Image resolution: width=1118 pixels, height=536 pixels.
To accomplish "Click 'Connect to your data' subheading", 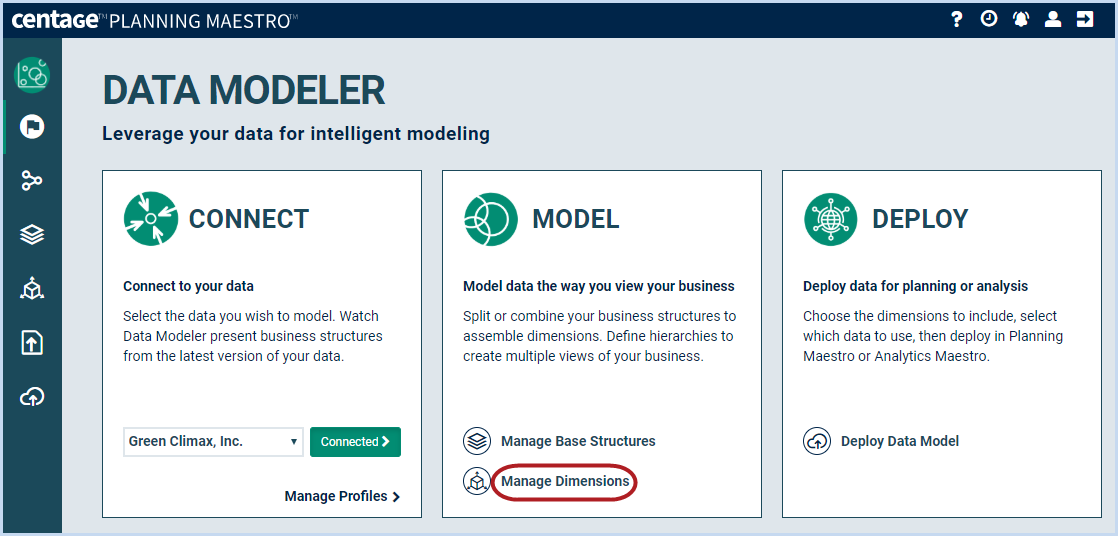I will coord(188,287).
